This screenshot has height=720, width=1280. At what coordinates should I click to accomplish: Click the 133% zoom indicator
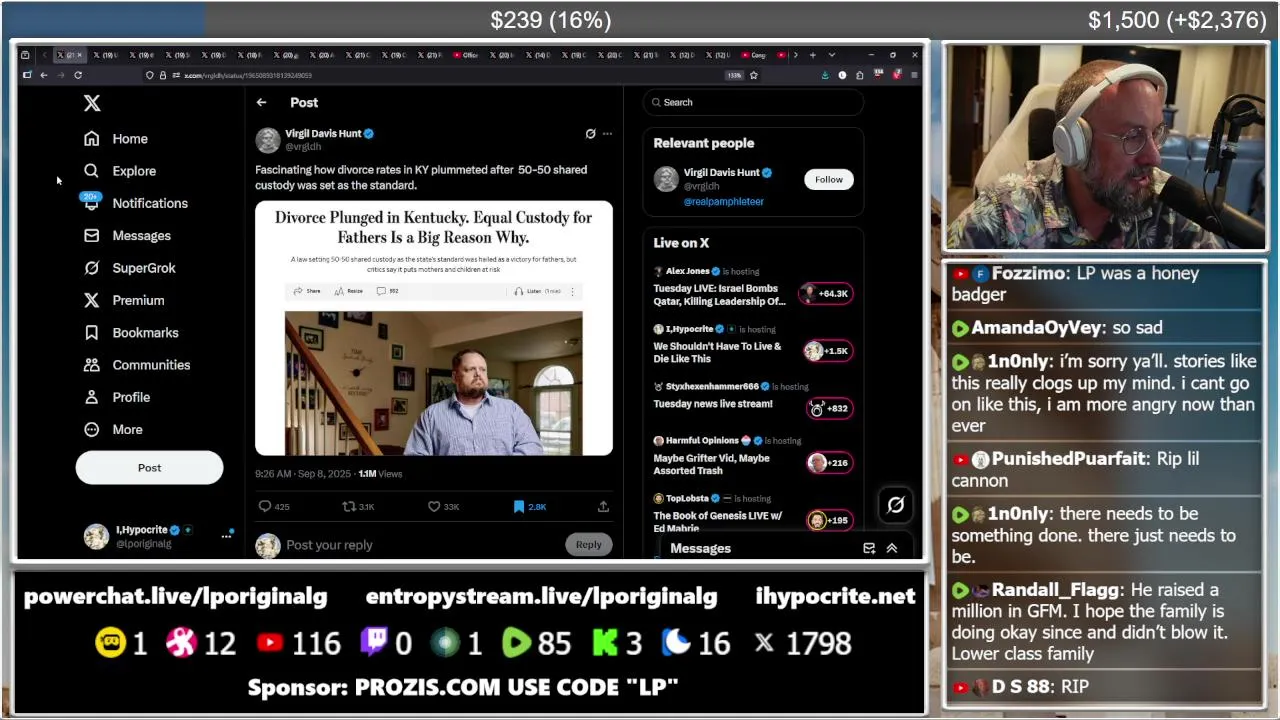pos(733,75)
